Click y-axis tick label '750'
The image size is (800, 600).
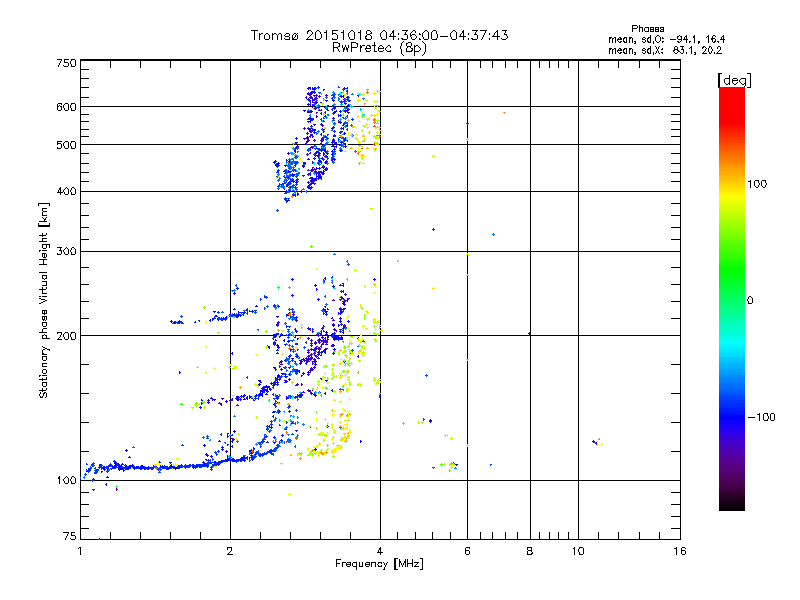(x=66, y=63)
